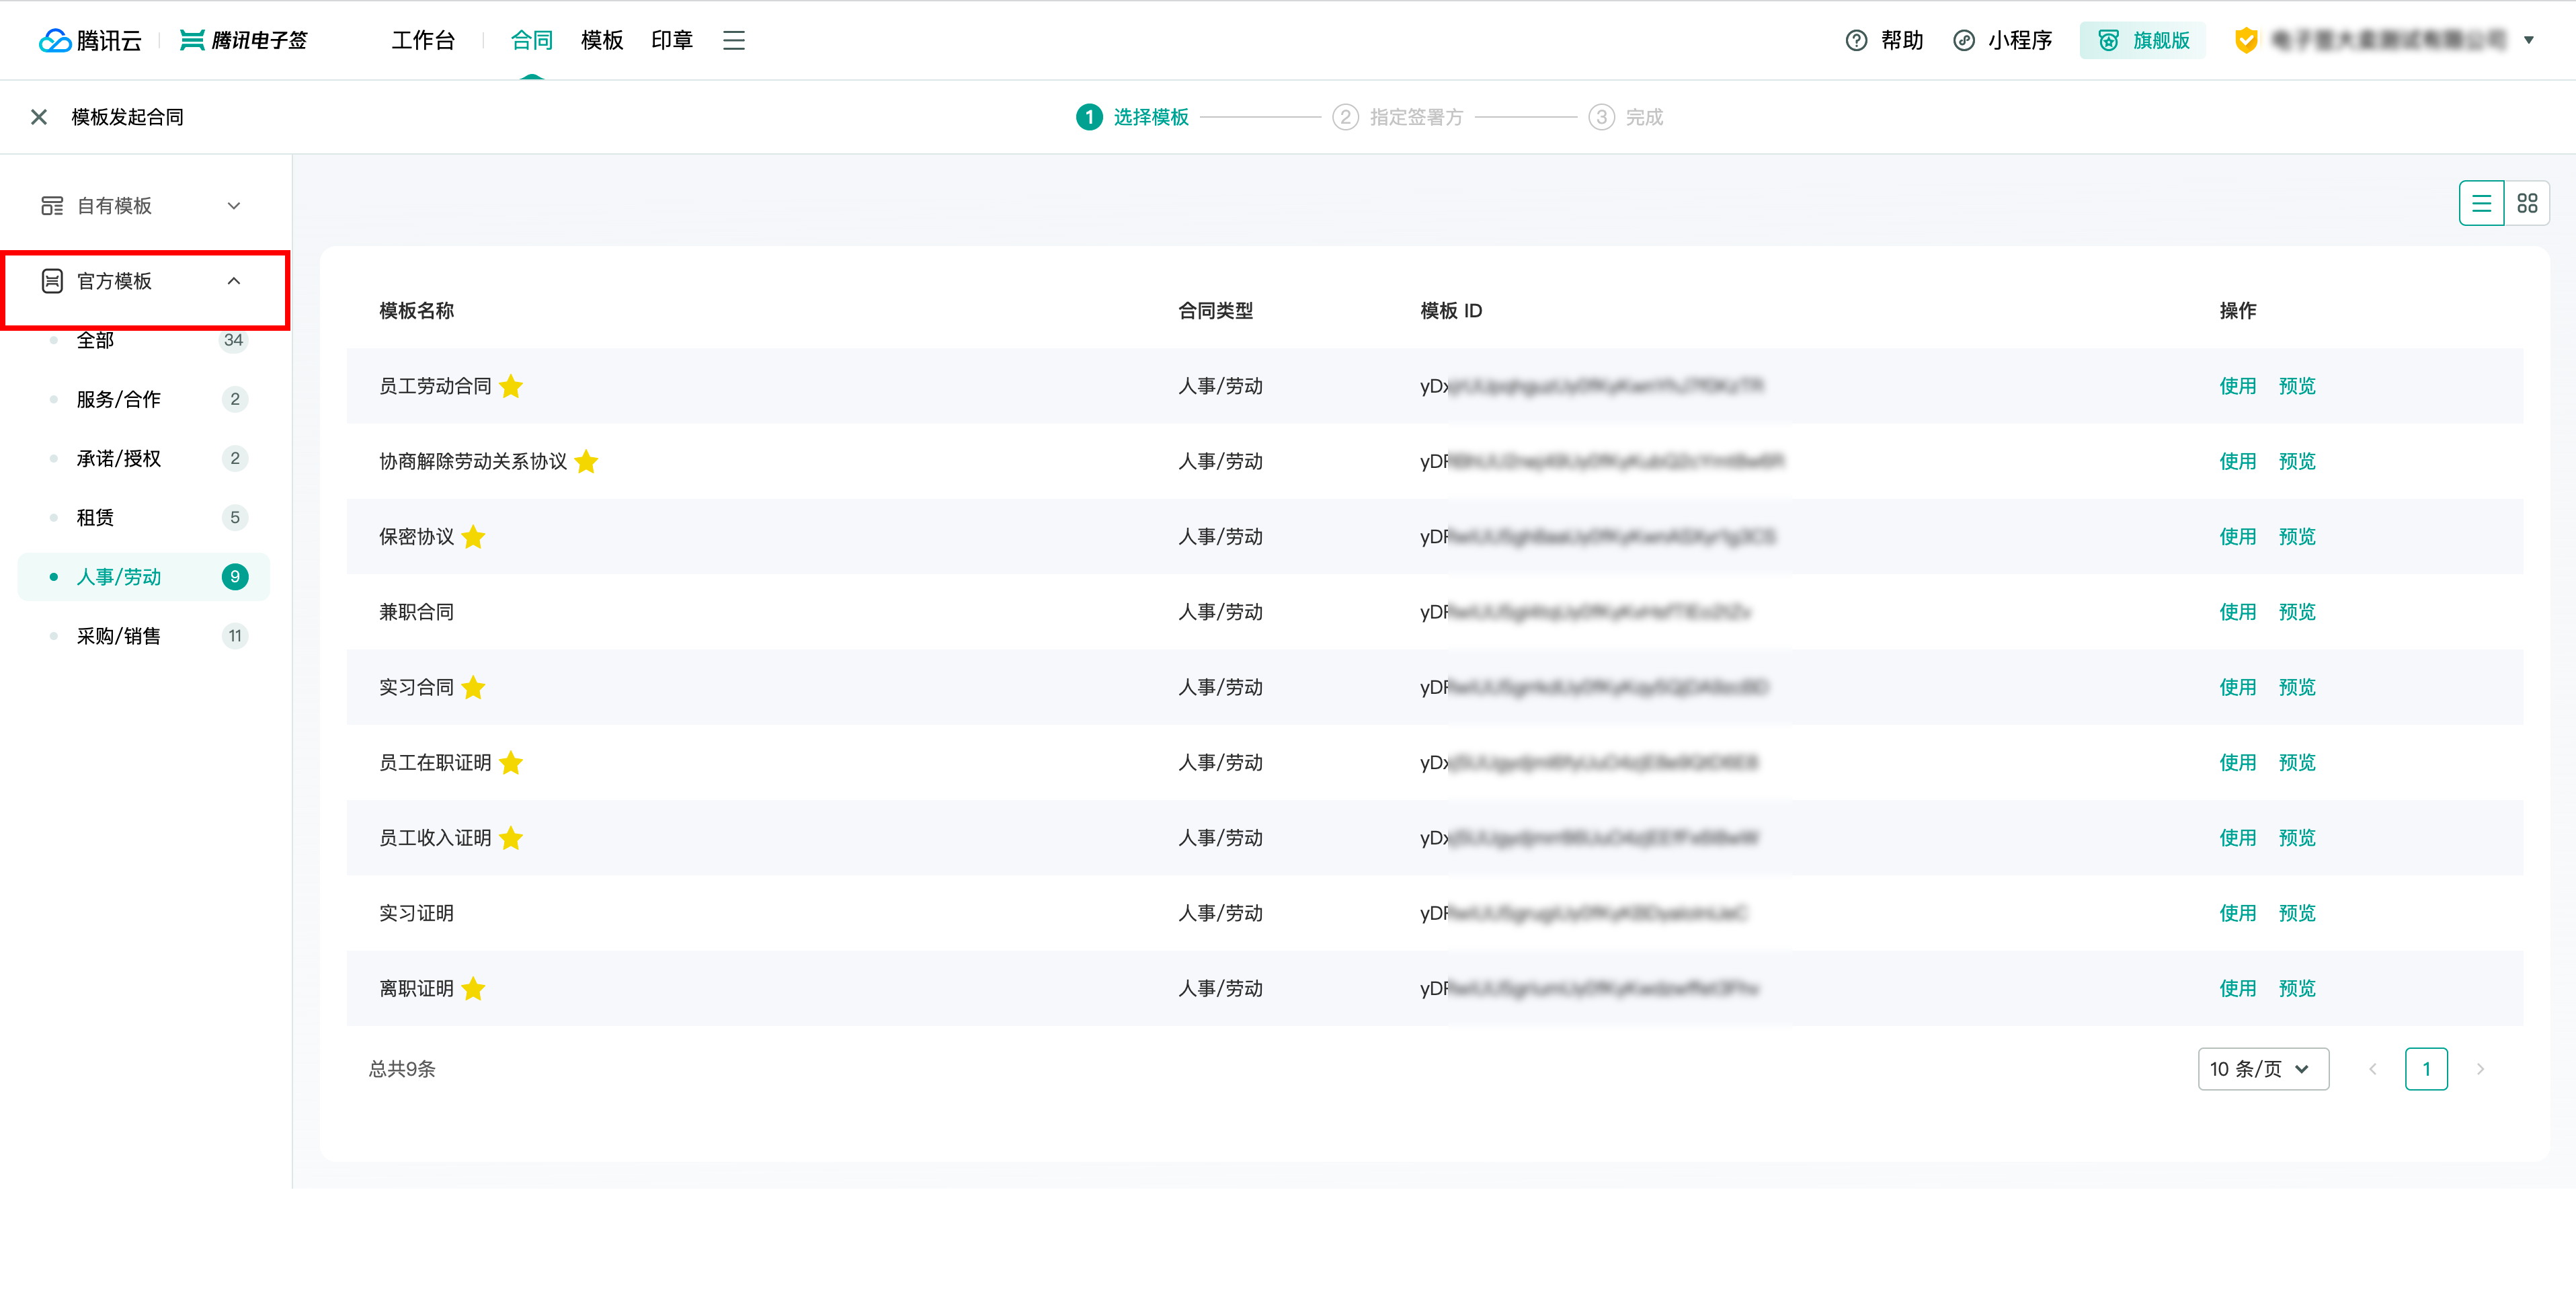Click the 实习证明 template name
The image size is (2576, 1303).
pos(416,913)
